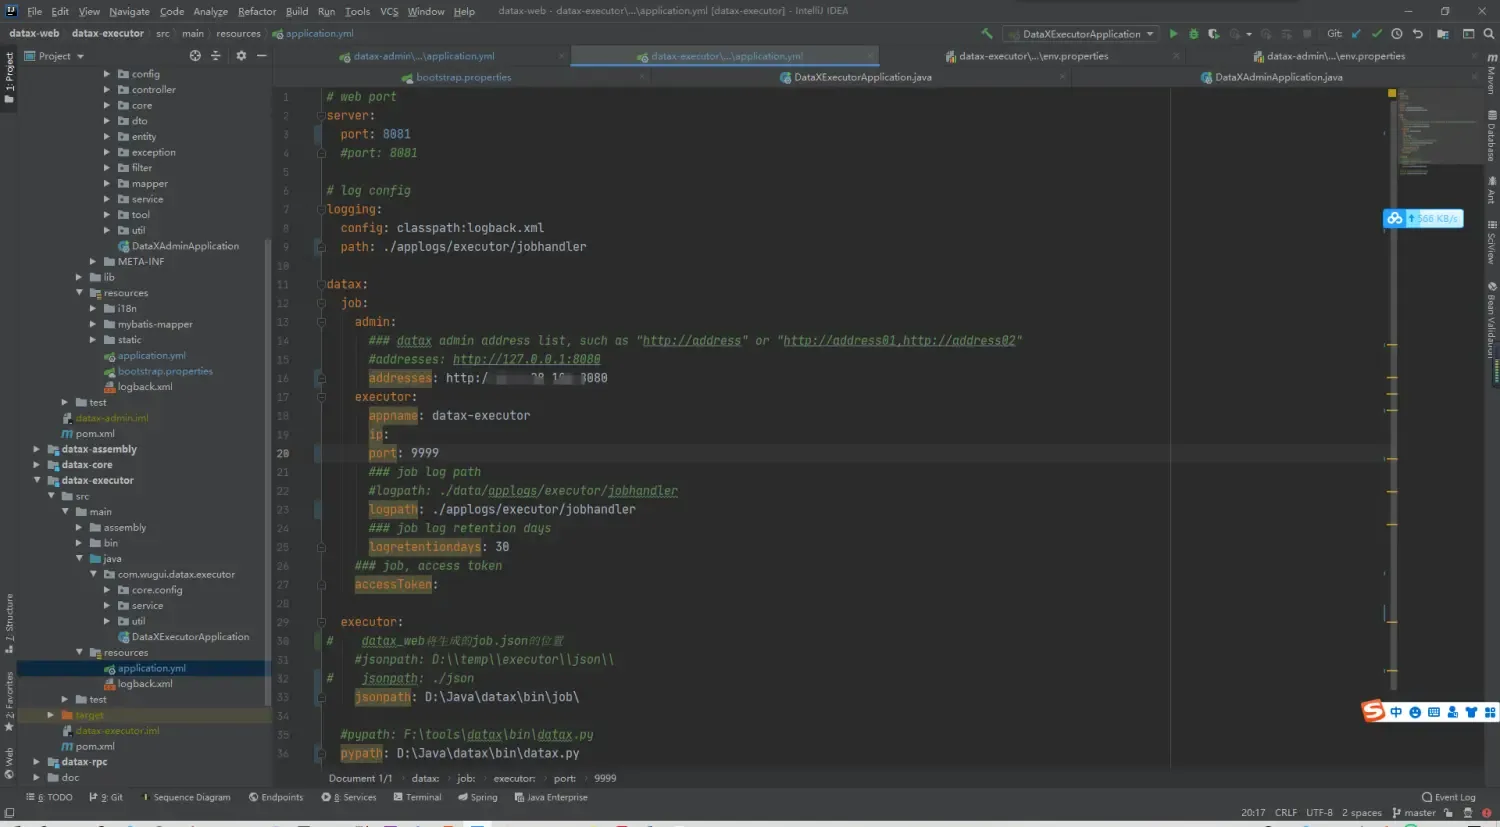Click the editor scrollbar error stripe marker

pos(1391,91)
